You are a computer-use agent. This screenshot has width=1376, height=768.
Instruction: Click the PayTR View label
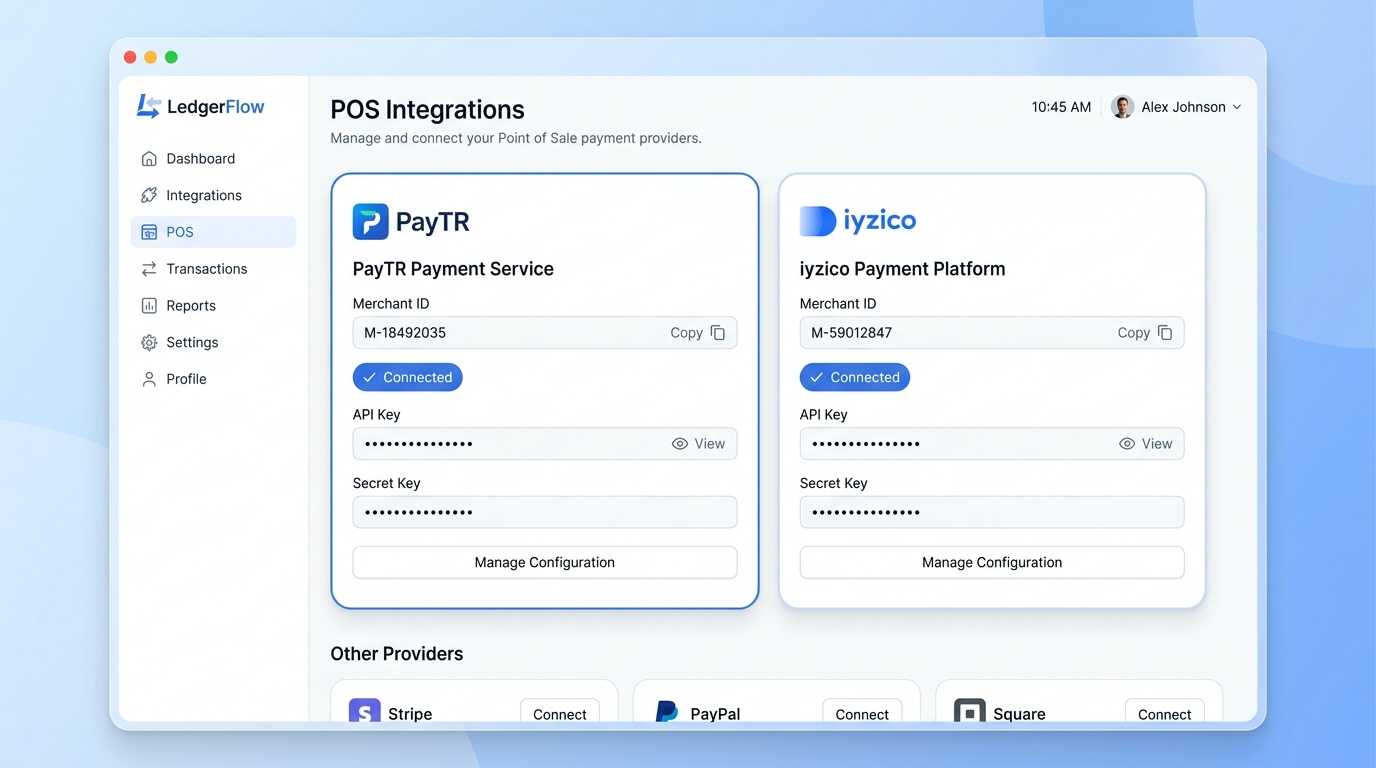(710, 444)
